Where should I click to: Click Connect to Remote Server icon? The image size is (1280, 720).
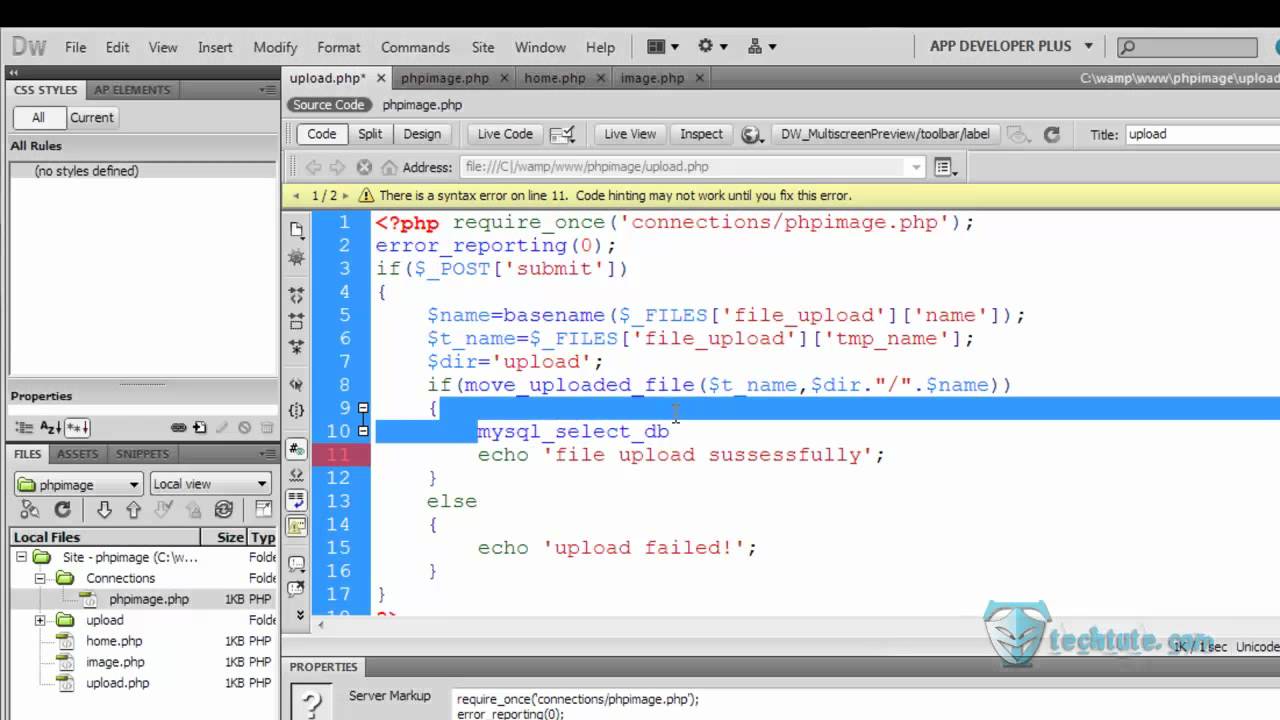[30, 510]
